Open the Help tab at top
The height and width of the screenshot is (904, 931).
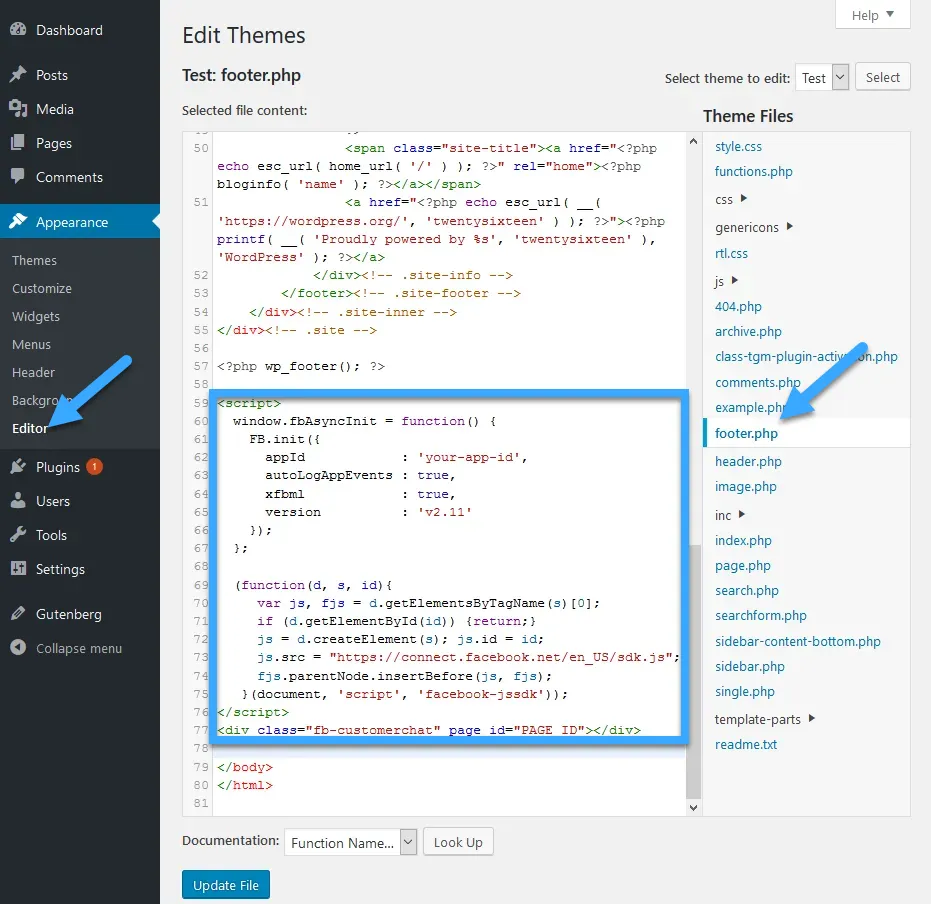point(872,15)
